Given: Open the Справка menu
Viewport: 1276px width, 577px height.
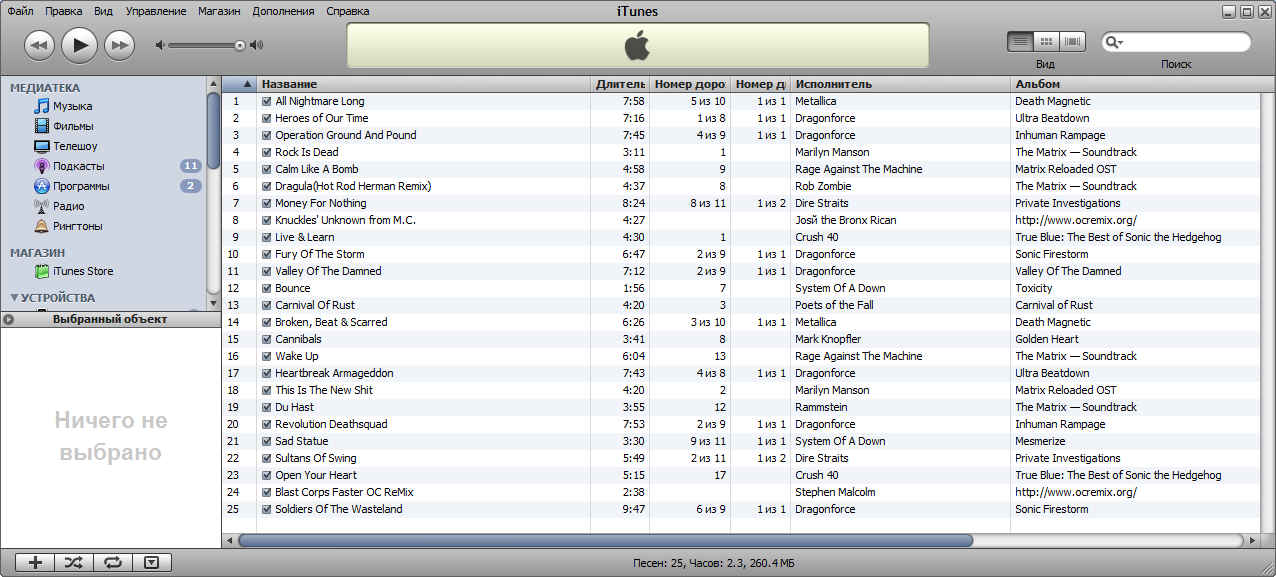Looking at the screenshot, I should [348, 11].
